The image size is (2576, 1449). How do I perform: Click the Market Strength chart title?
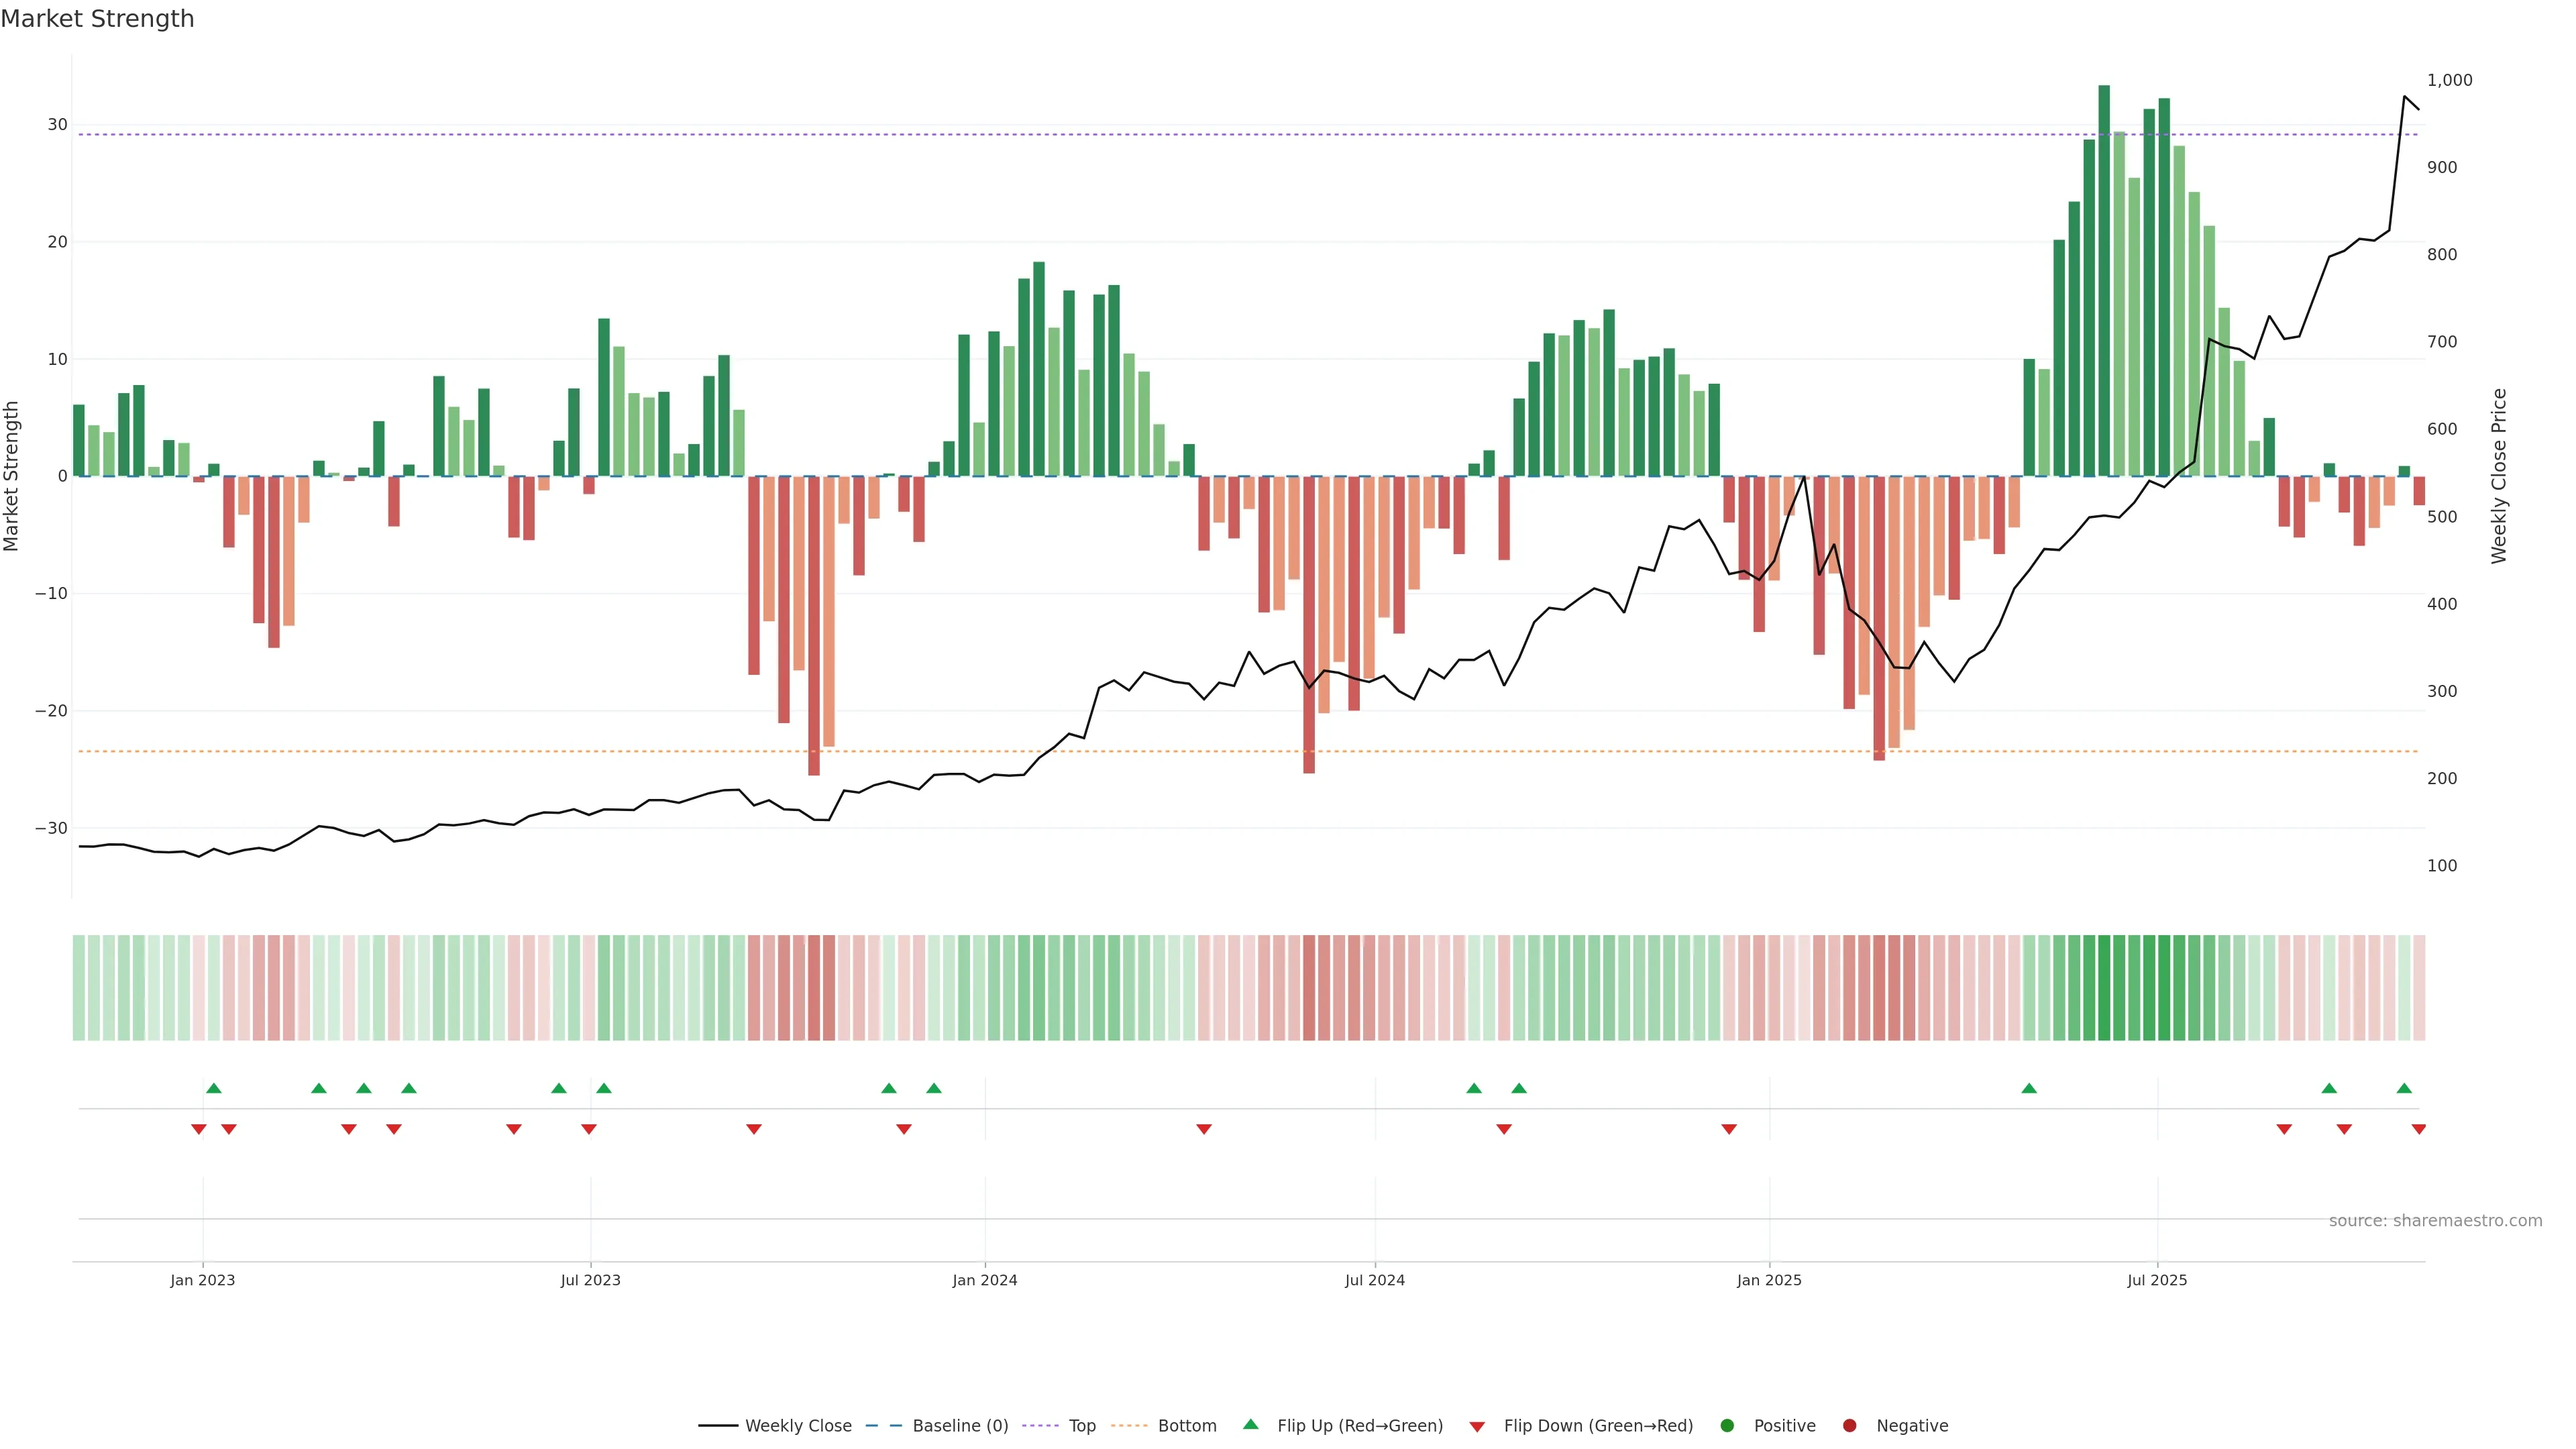(x=97, y=19)
